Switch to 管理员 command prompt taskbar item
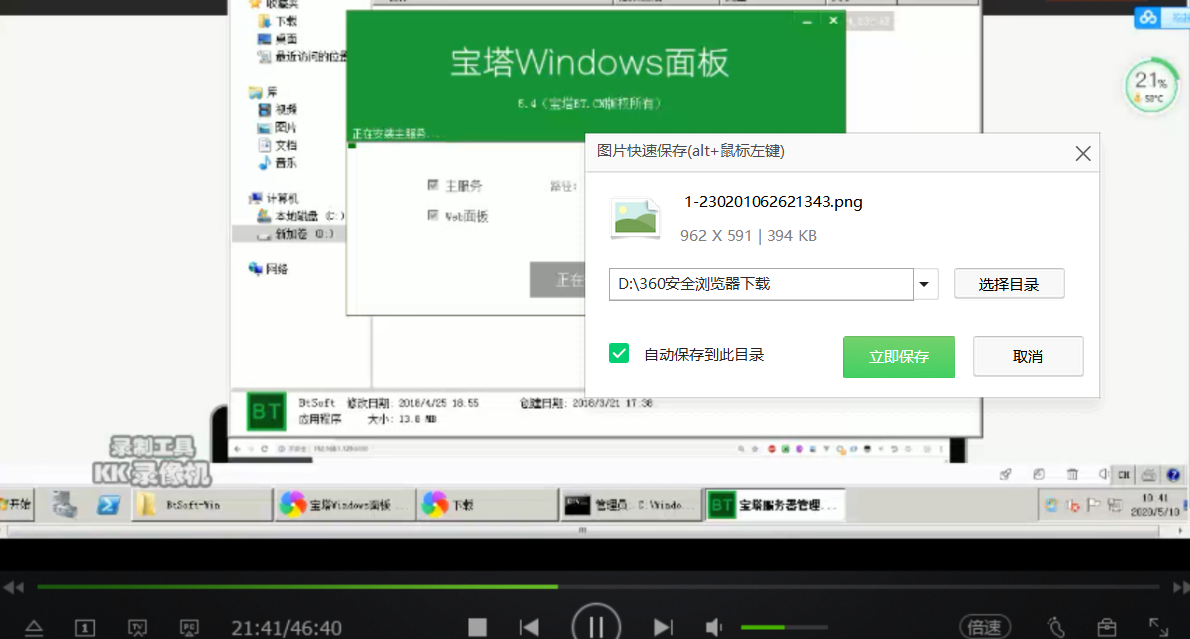This screenshot has height=639, width=1190. (x=630, y=505)
